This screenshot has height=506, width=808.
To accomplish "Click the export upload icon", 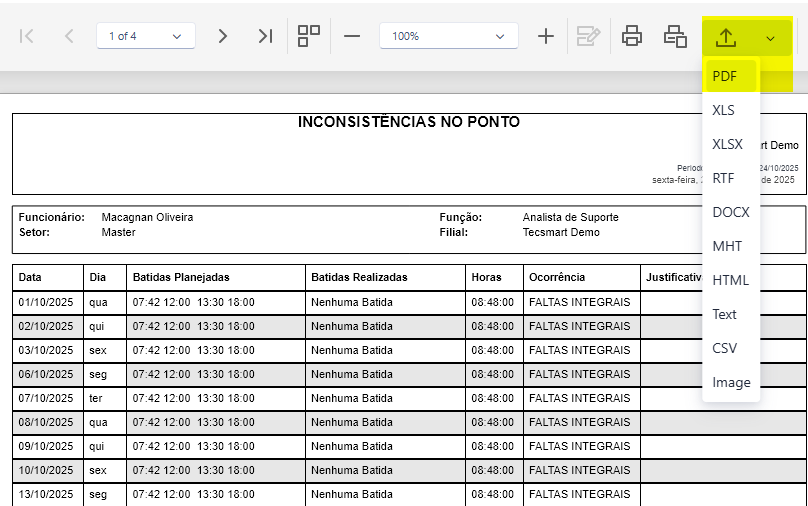I will pyautogui.click(x=726, y=37).
